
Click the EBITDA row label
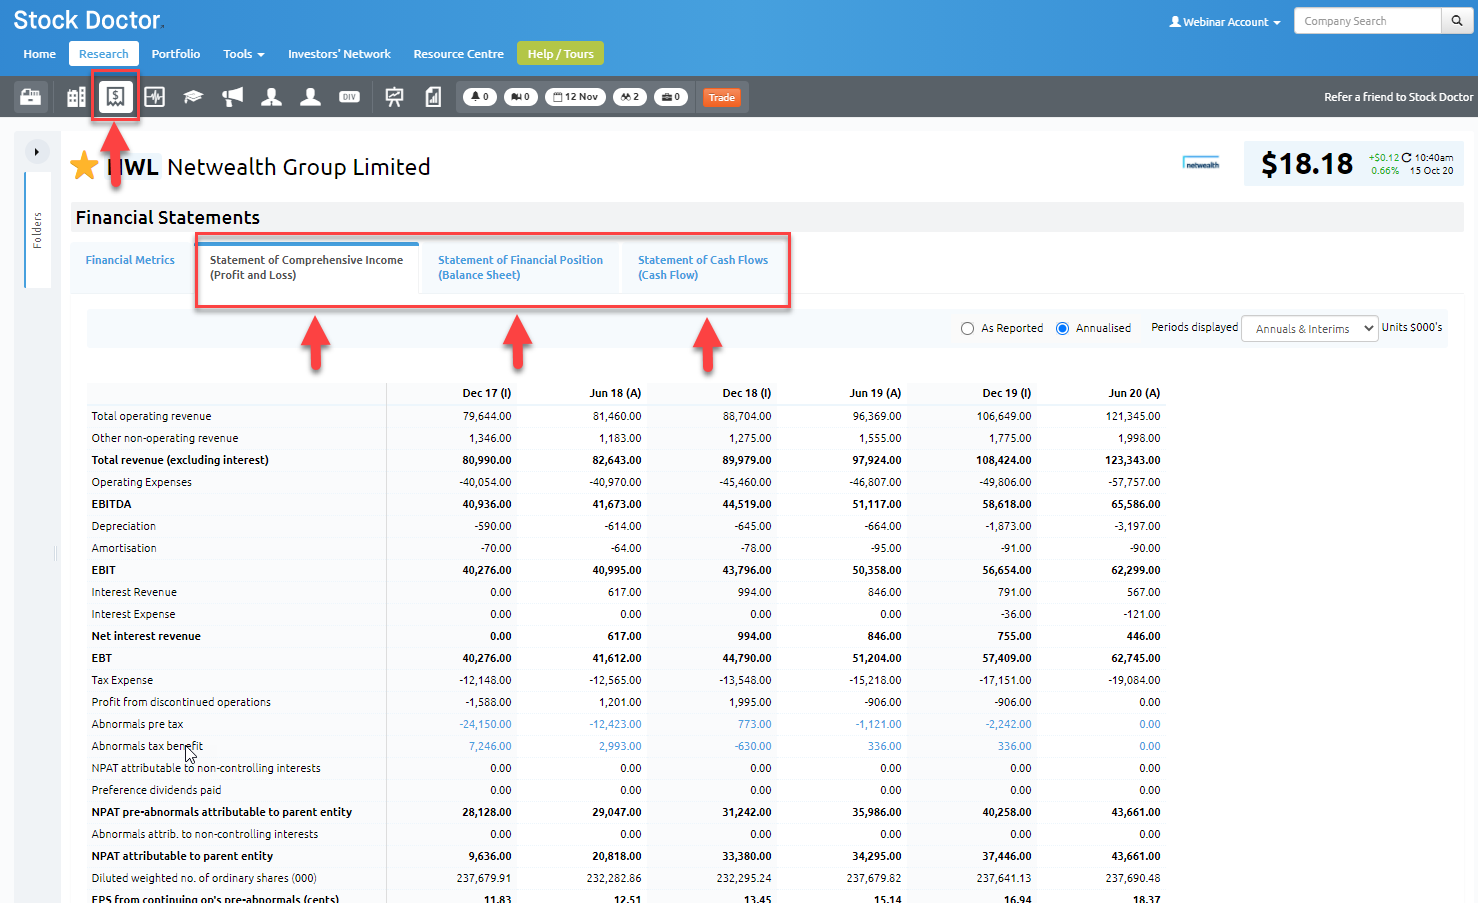pyautogui.click(x=111, y=504)
